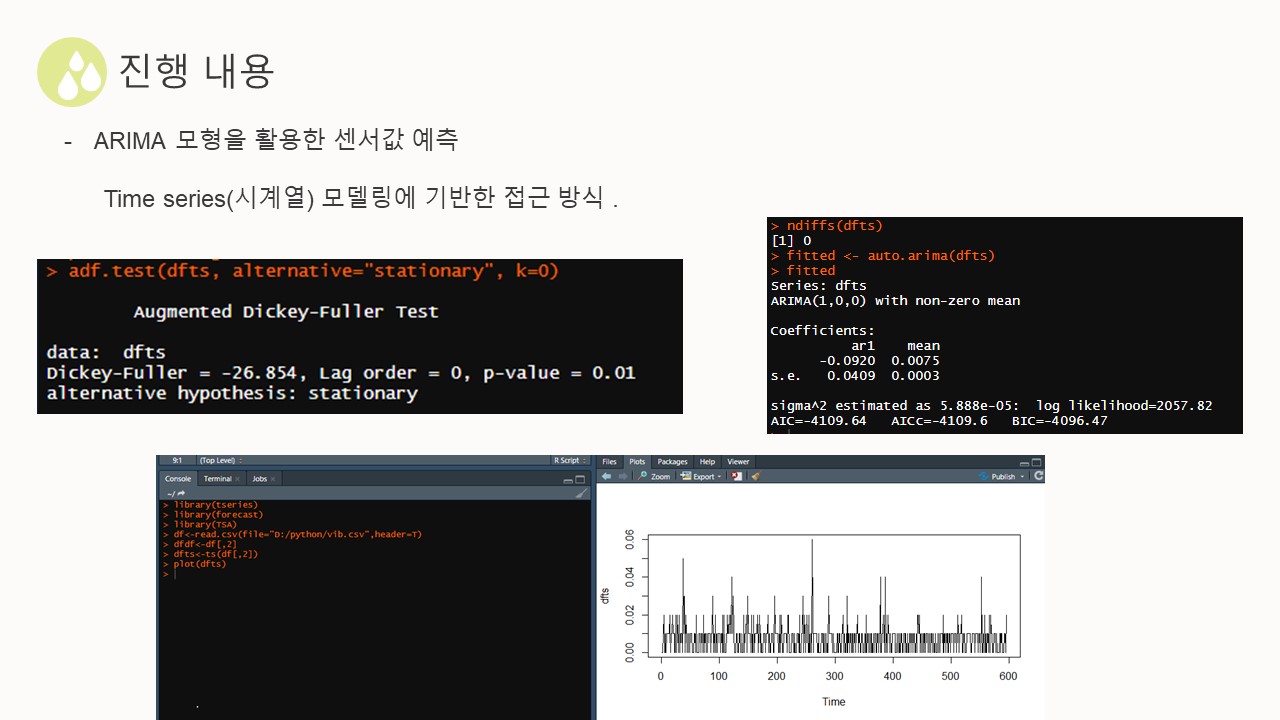This screenshot has width=1280, height=720.
Task: Close the Terminal tab
Action: click(237, 479)
